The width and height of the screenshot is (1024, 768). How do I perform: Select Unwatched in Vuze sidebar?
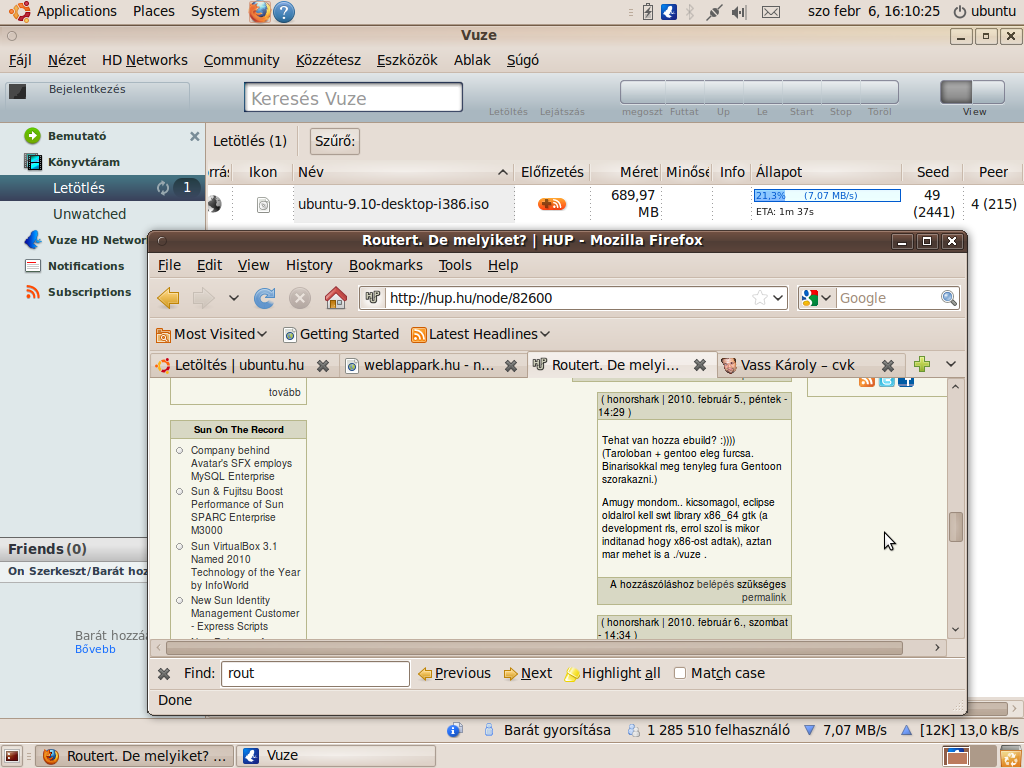click(89, 214)
